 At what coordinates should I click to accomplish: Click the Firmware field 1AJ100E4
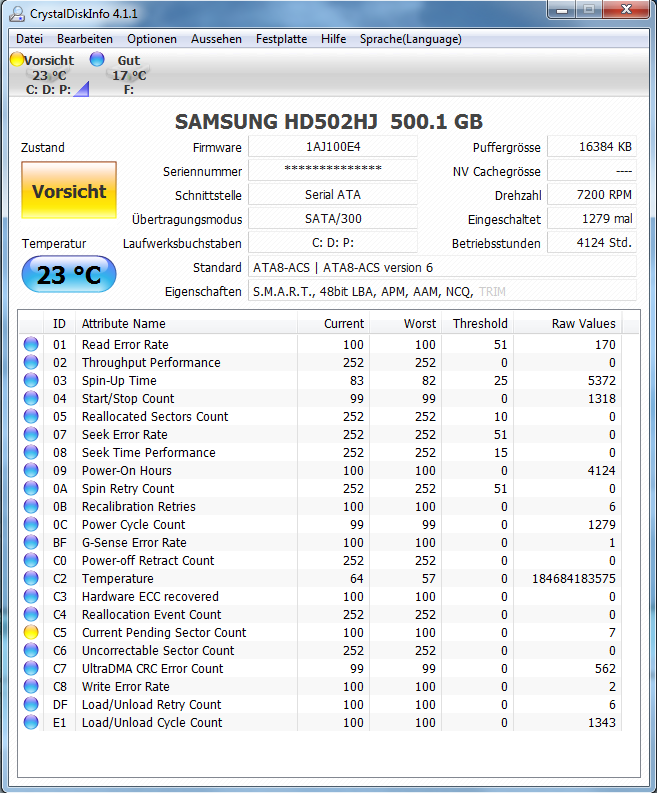click(x=333, y=147)
